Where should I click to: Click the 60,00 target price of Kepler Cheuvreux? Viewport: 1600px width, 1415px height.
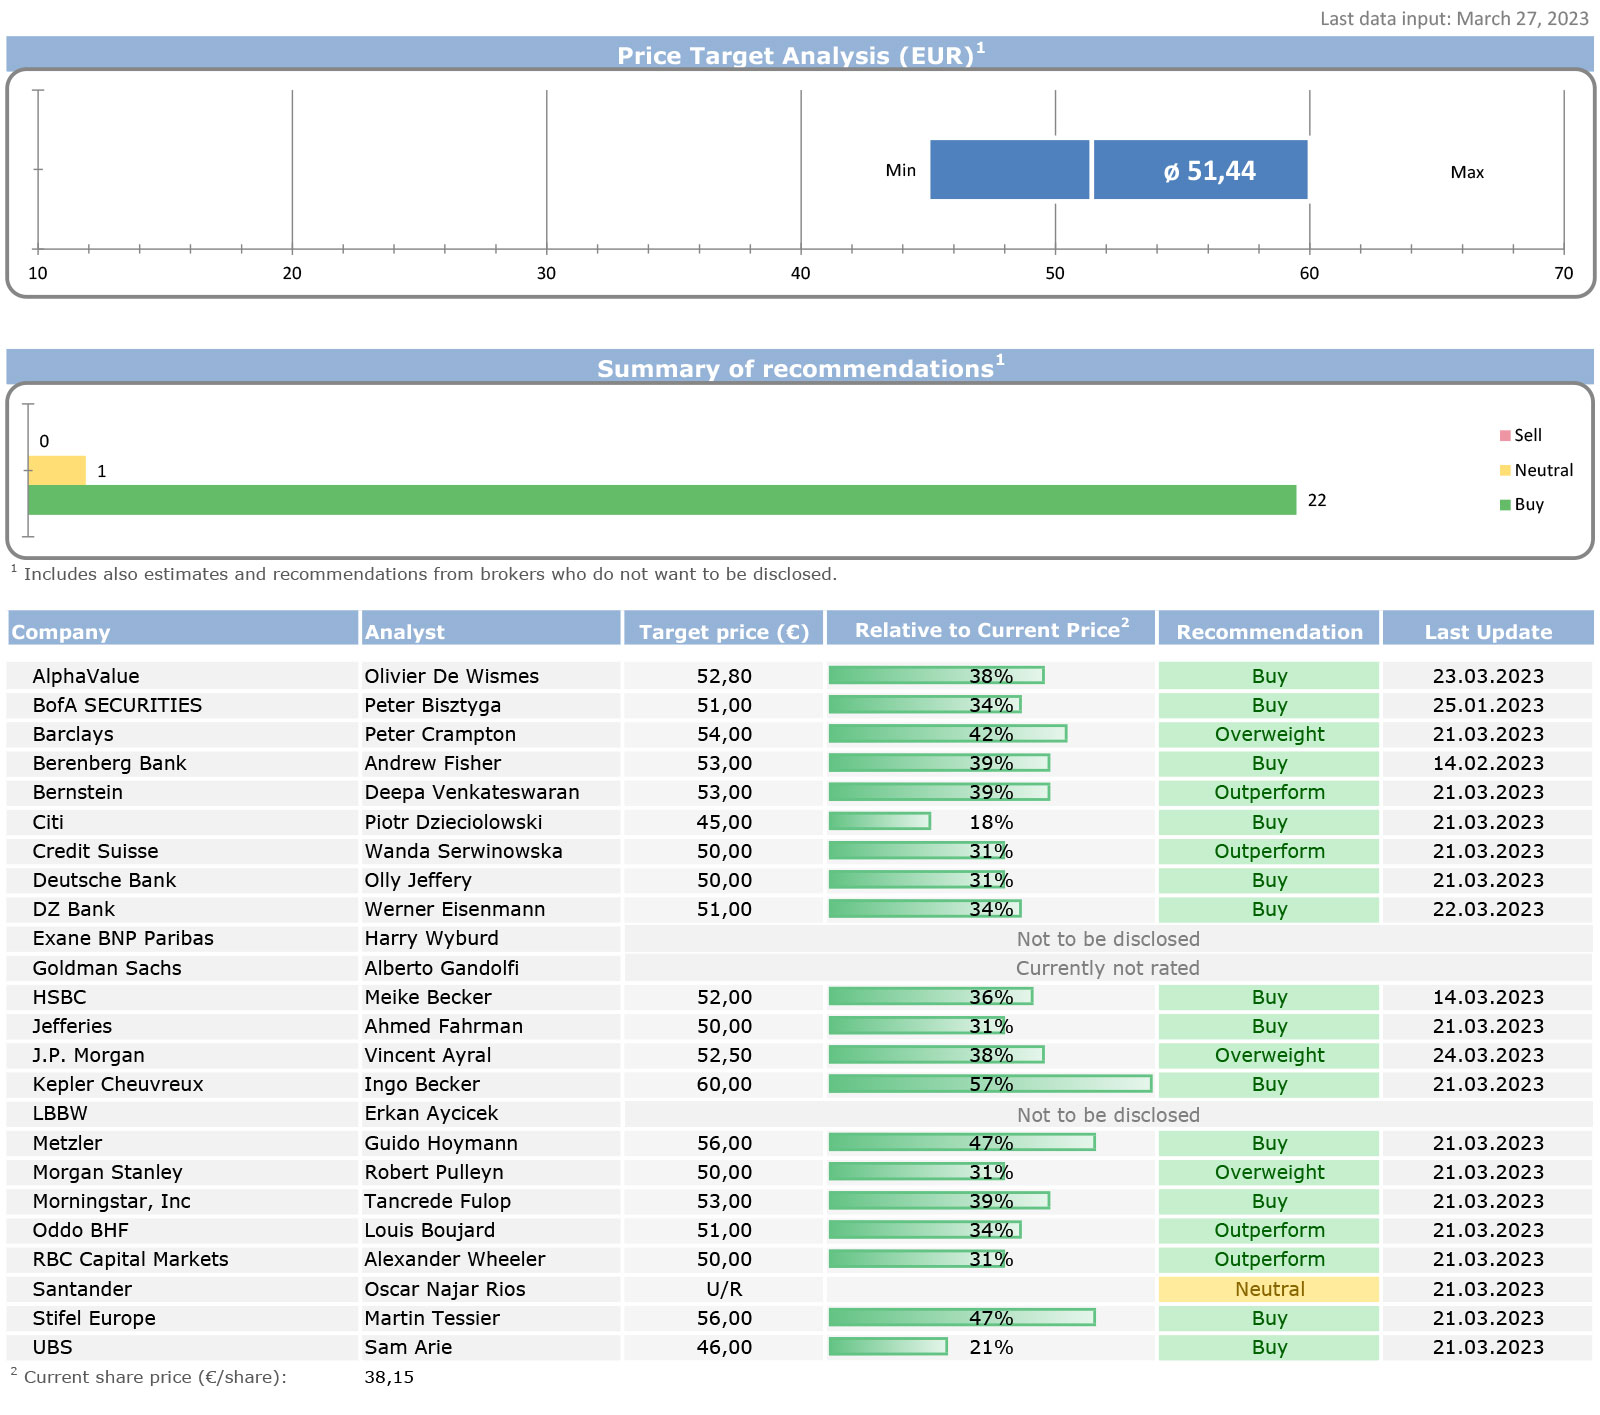click(x=724, y=1084)
